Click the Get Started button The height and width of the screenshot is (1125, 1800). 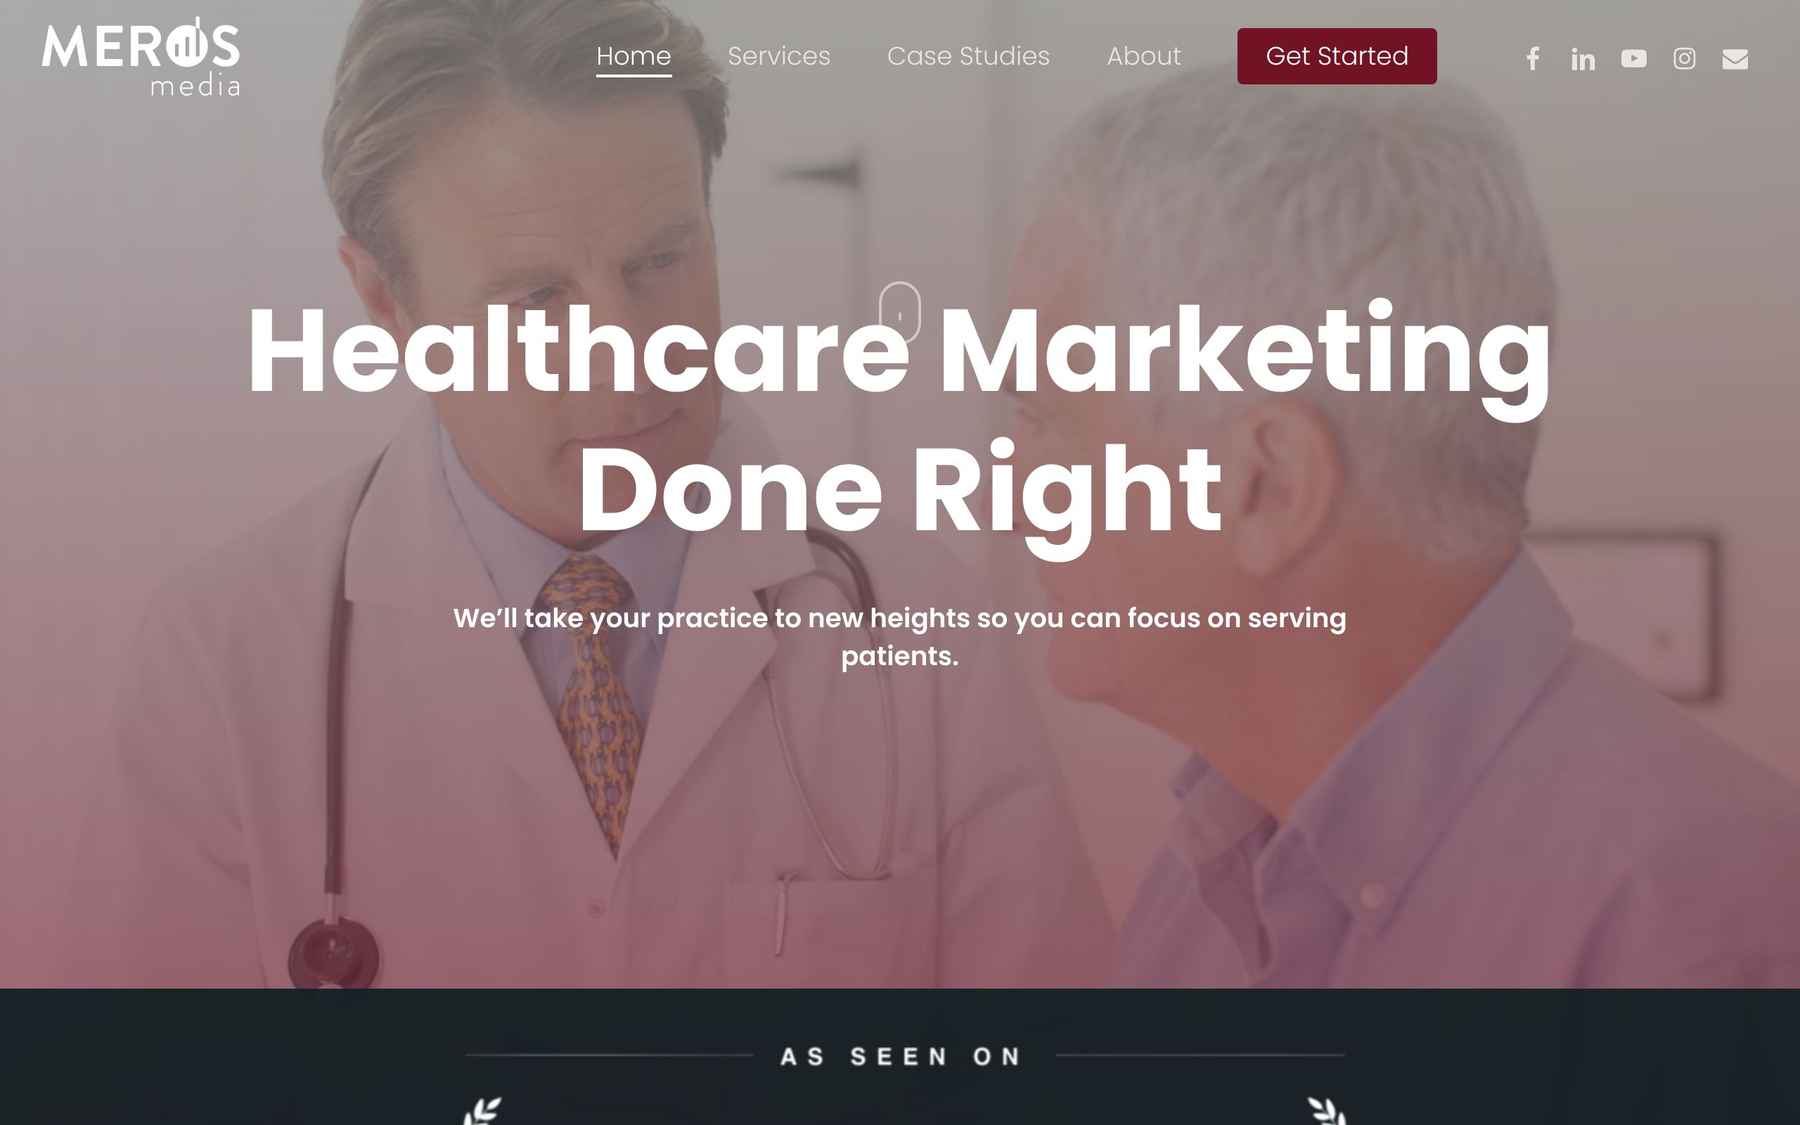(x=1337, y=56)
